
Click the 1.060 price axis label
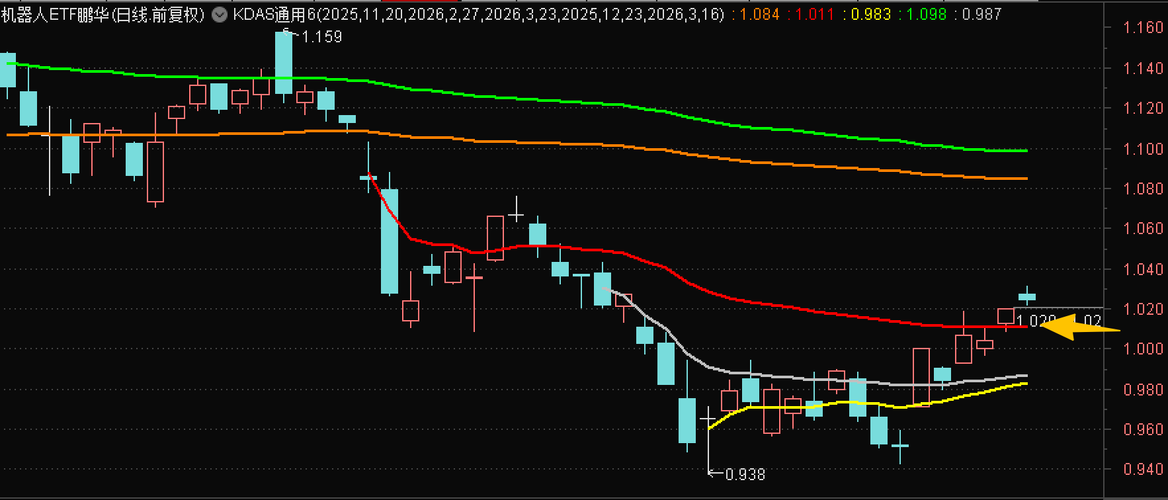tap(1142, 229)
